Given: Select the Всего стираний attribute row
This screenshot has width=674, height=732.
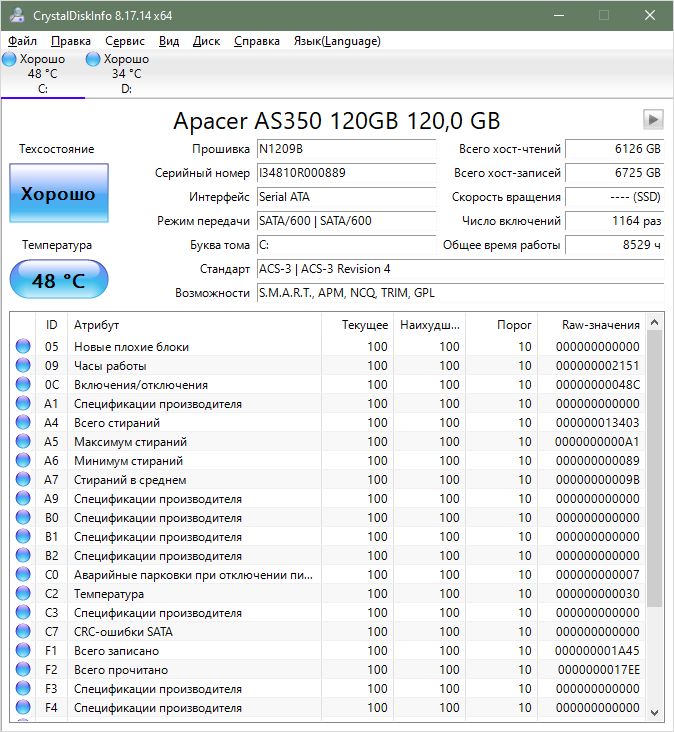Looking at the screenshot, I should 328,422.
